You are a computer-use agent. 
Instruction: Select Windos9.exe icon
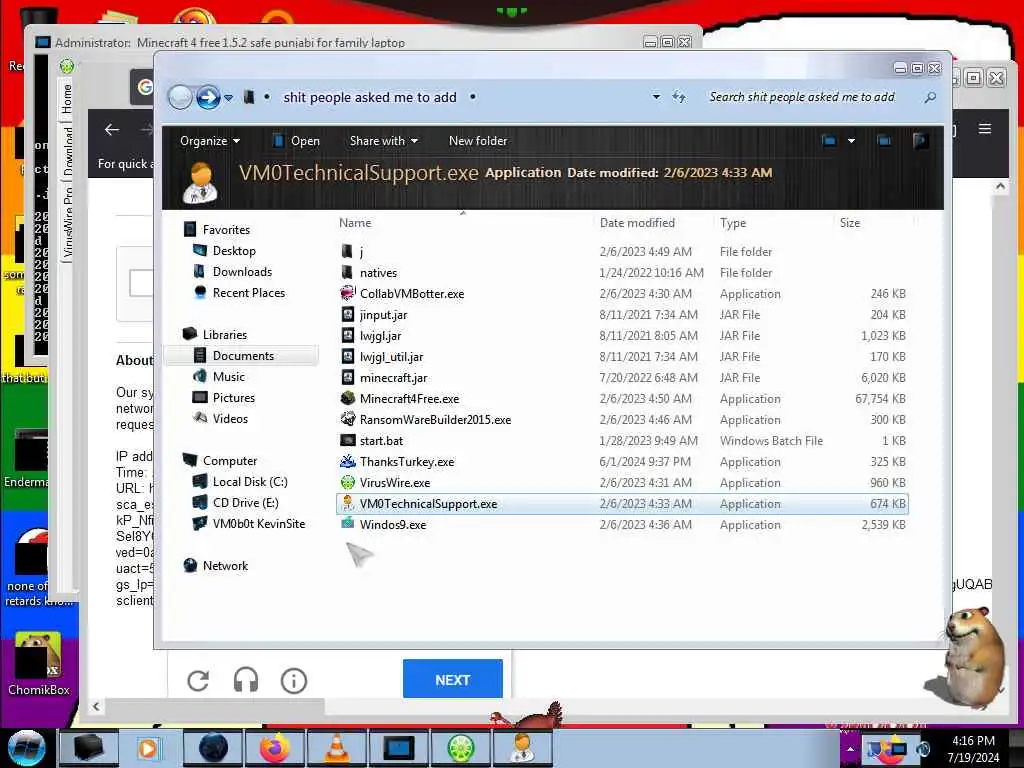click(347, 524)
